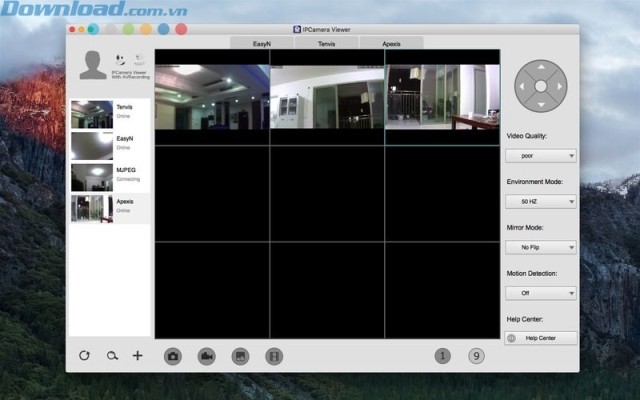Viewport: 640px width, 400px height.
Task: Switch to the Apexis tab
Action: pyautogui.click(x=391, y=43)
